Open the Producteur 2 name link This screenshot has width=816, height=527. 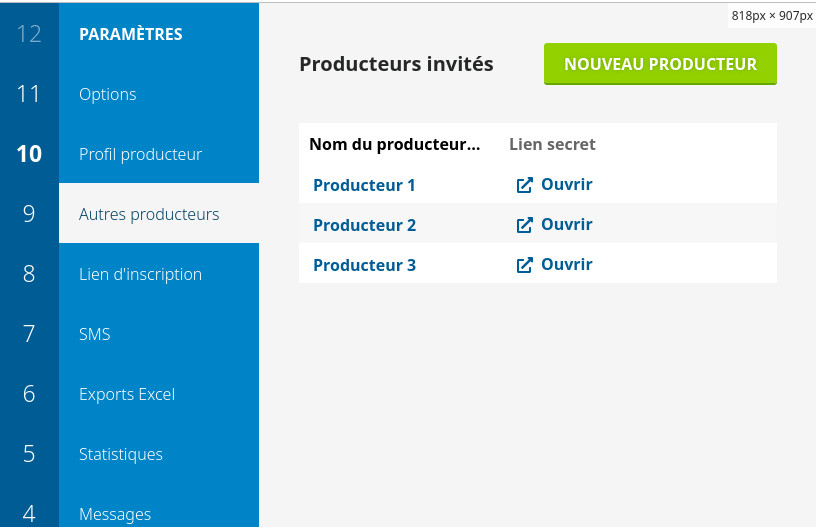pyautogui.click(x=364, y=225)
